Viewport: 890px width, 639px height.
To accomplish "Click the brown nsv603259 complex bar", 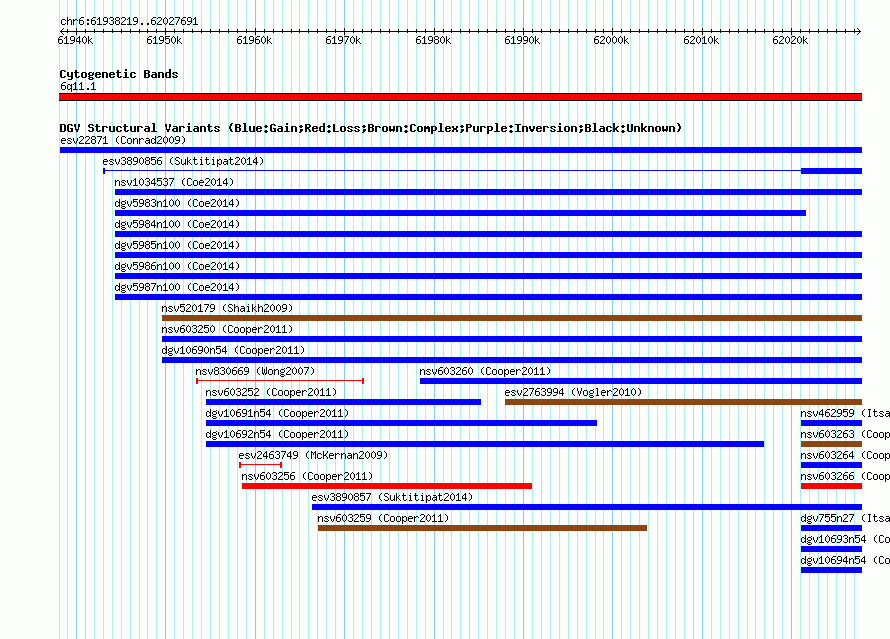I will [x=482, y=528].
